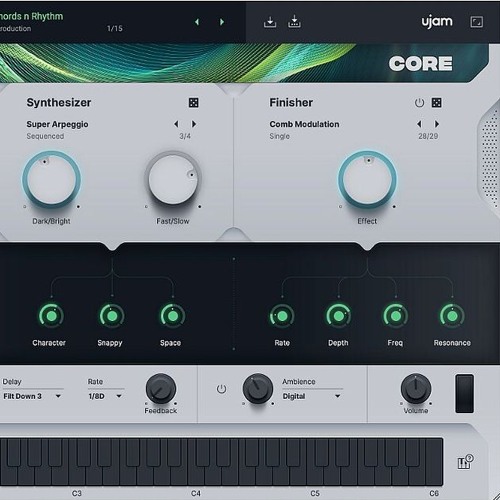Click the 3/4 synthesizer preset counter
The width and height of the screenshot is (500, 500).
coord(185,136)
